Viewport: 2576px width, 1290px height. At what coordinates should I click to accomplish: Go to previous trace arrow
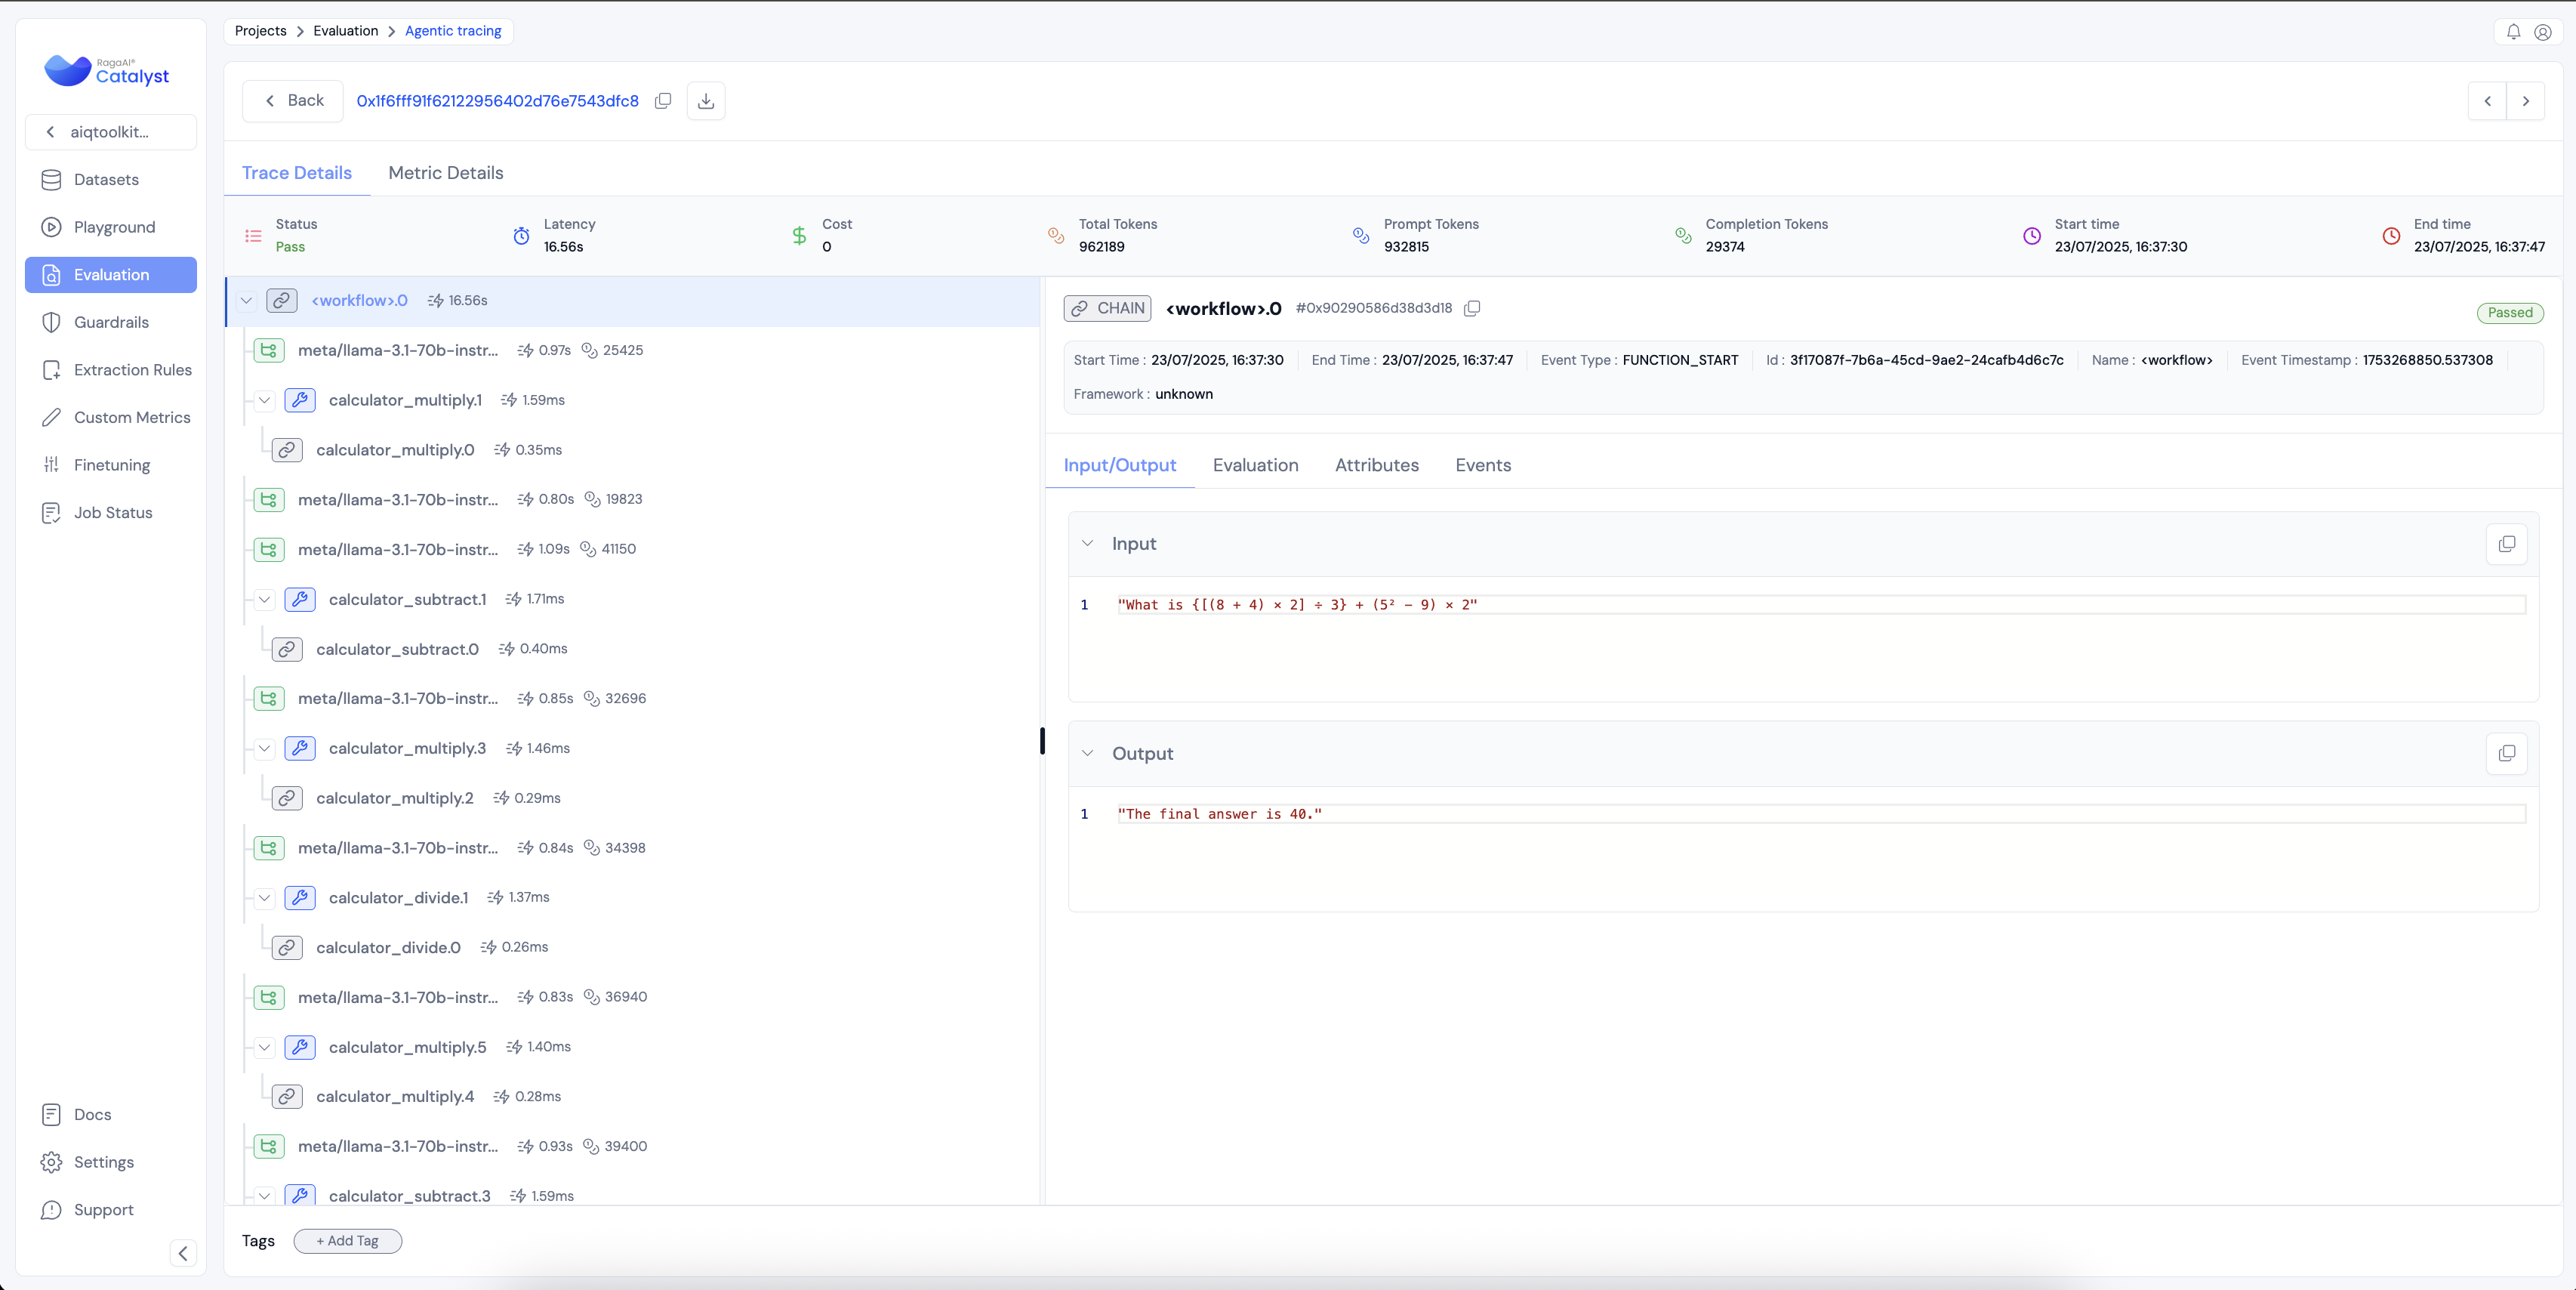(x=2488, y=101)
